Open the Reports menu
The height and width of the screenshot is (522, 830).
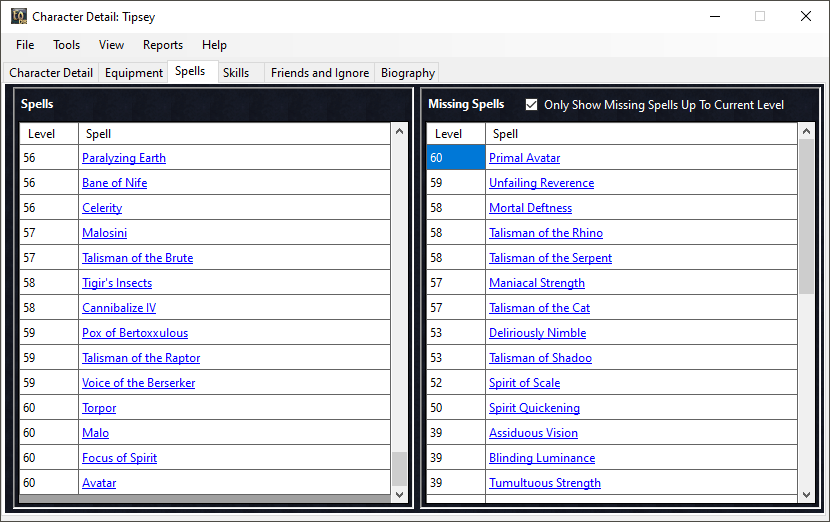coord(163,45)
